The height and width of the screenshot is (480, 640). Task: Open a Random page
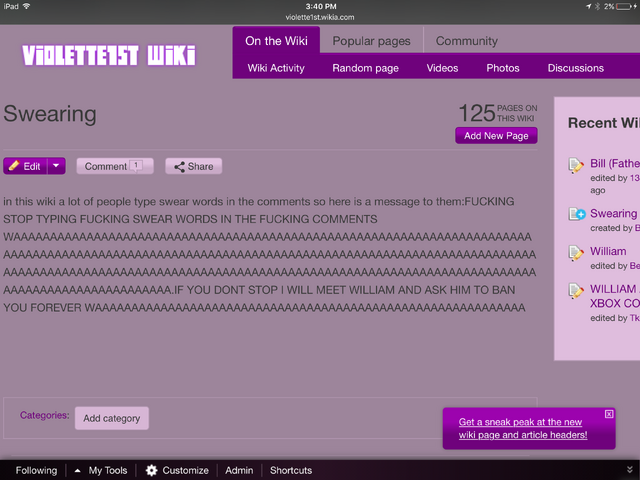click(x=365, y=68)
